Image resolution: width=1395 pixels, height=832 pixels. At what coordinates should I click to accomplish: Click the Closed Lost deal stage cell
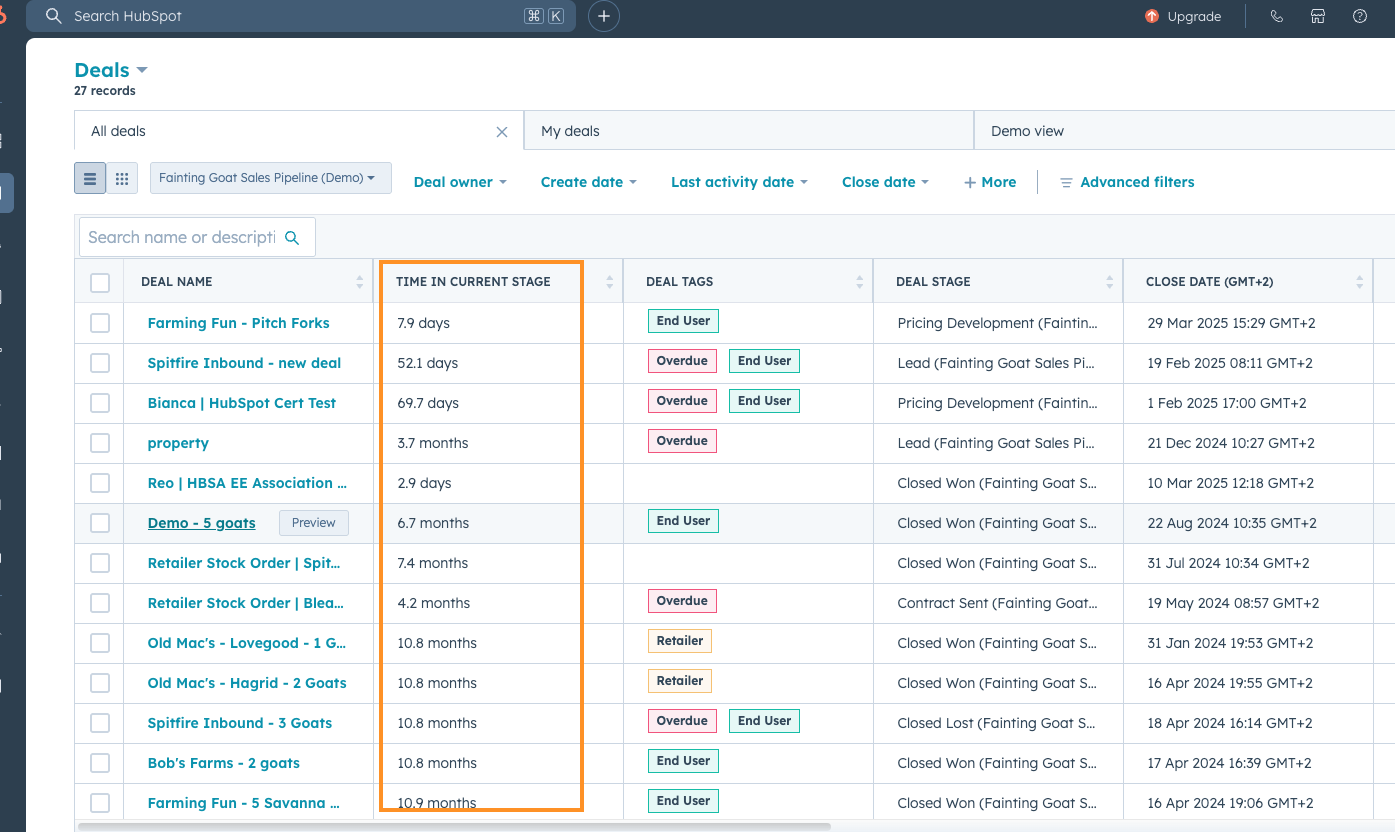coord(997,723)
